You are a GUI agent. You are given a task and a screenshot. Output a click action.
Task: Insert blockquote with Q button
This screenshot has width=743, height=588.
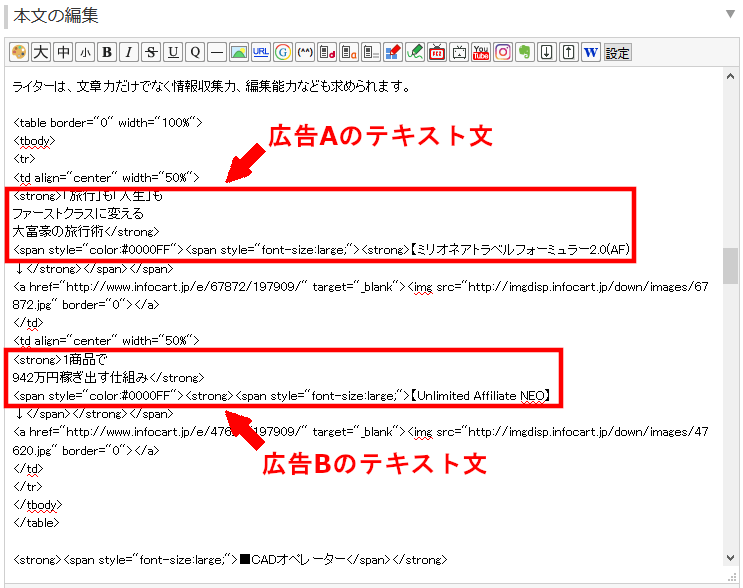[x=195, y=52]
